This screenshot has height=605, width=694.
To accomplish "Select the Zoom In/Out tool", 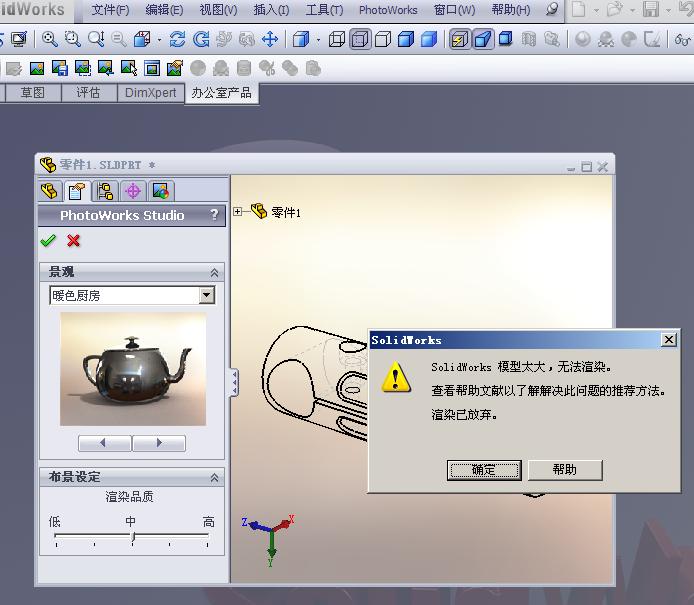I will [x=96, y=39].
